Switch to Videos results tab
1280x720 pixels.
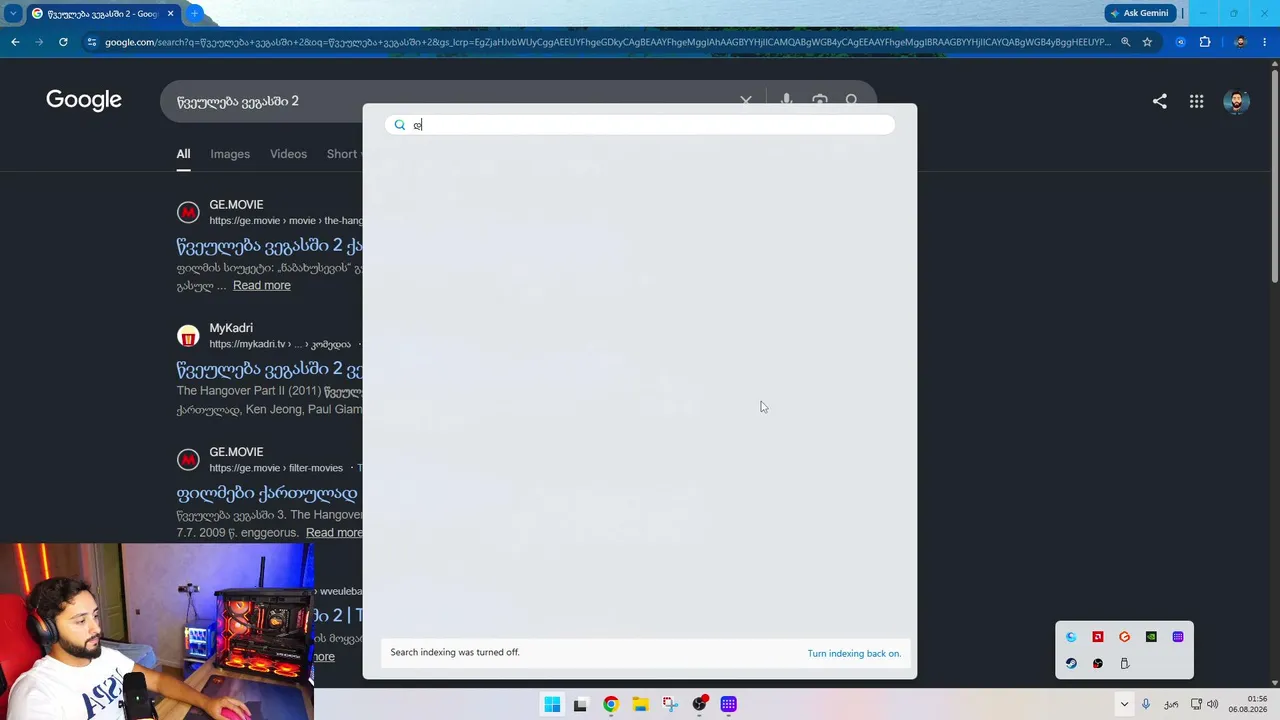pos(288,154)
